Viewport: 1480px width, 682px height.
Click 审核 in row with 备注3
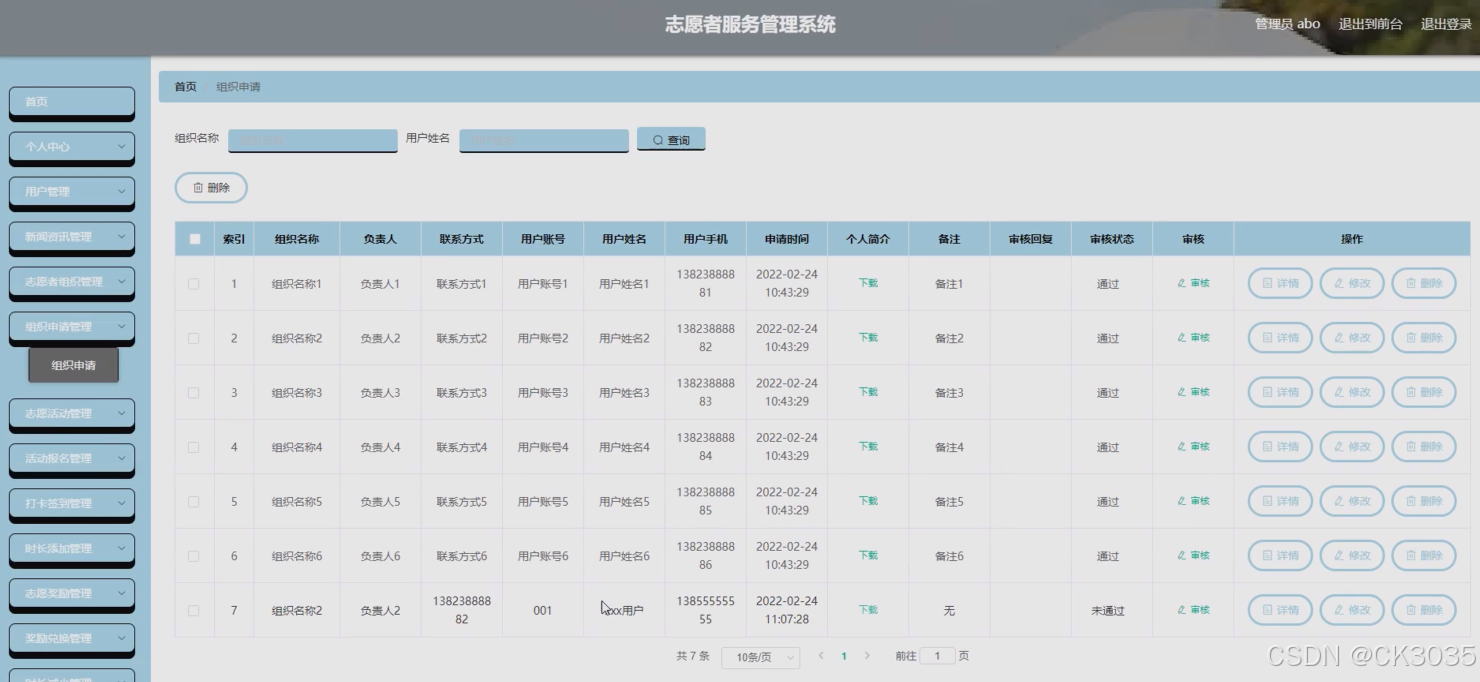click(1193, 392)
